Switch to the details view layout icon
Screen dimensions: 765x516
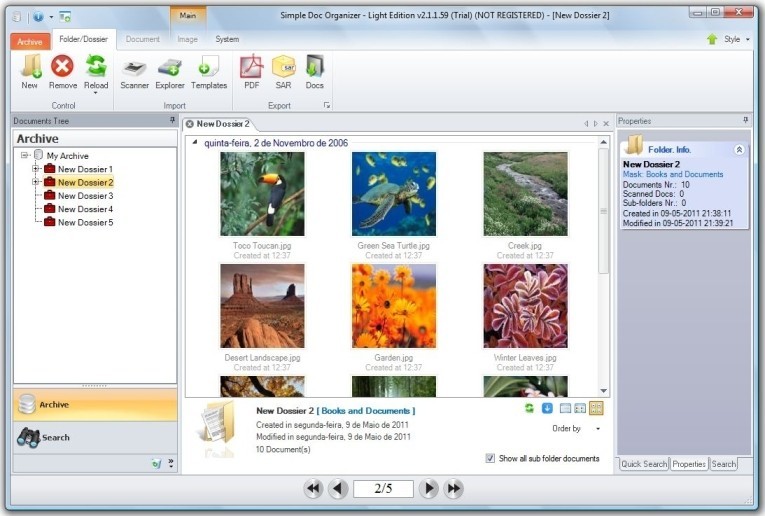580,408
